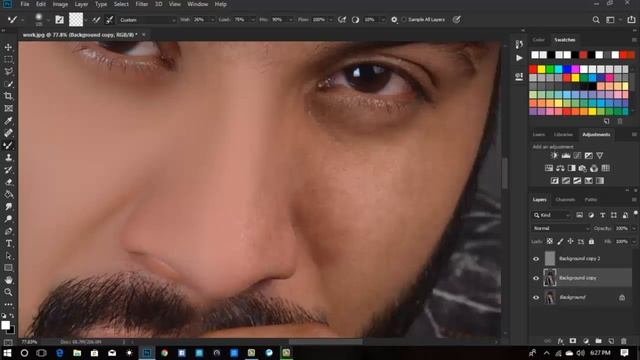Viewport: 640px width, 360px height.
Task: Open the brush preset picker dropdown
Action: coord(48,20)
